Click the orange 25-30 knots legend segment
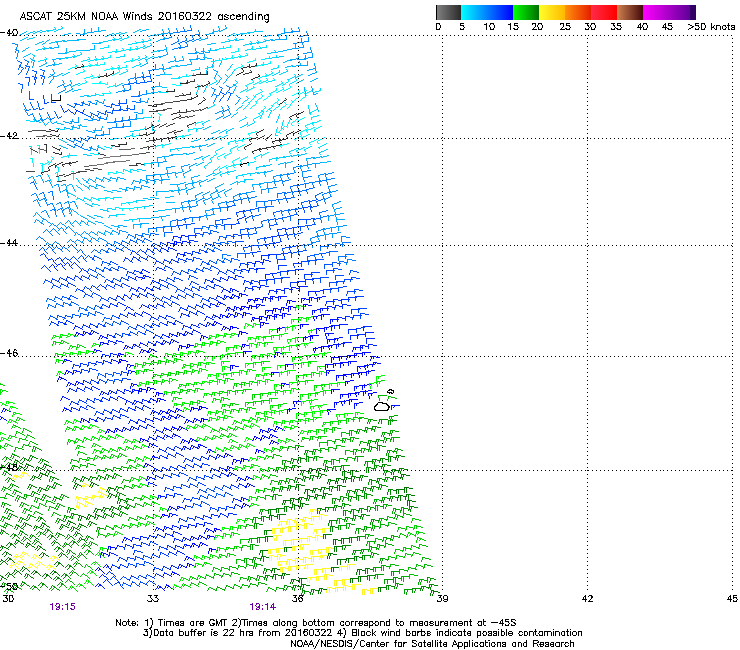Screen dimensions: 740x650 (x=578, y=12)
